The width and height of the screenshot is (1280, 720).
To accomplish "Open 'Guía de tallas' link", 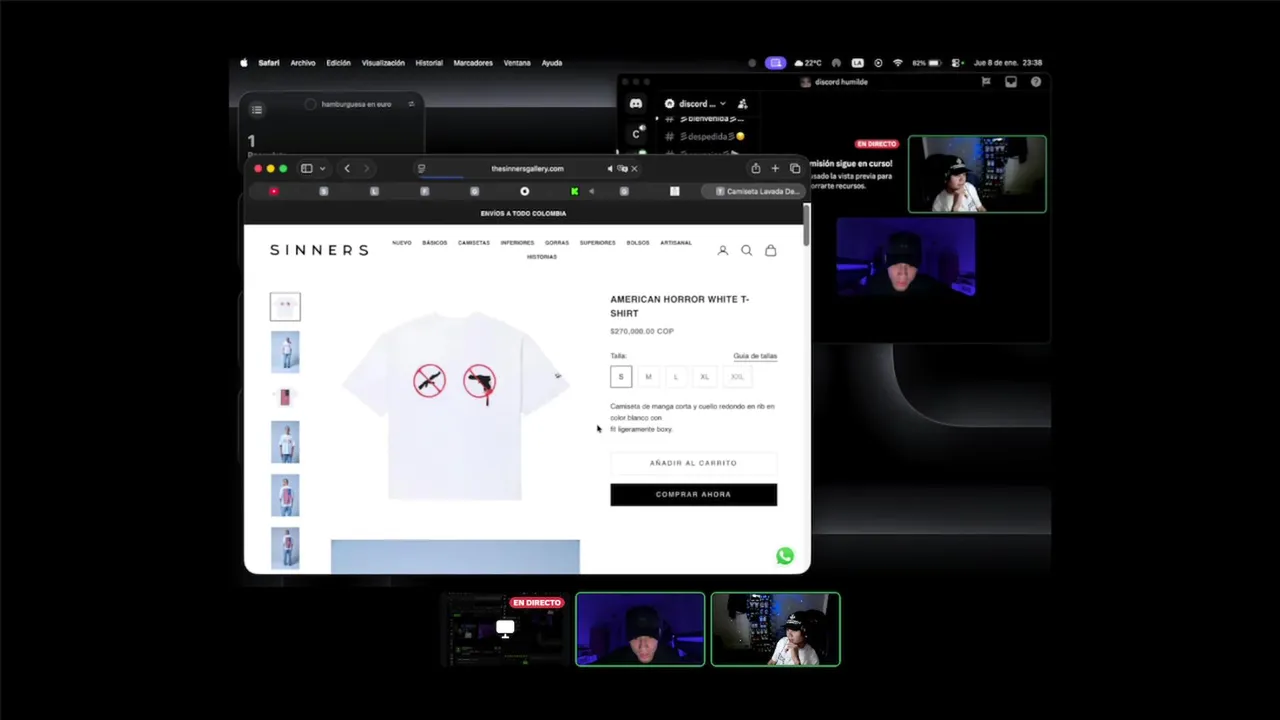I will click(755, 356).
